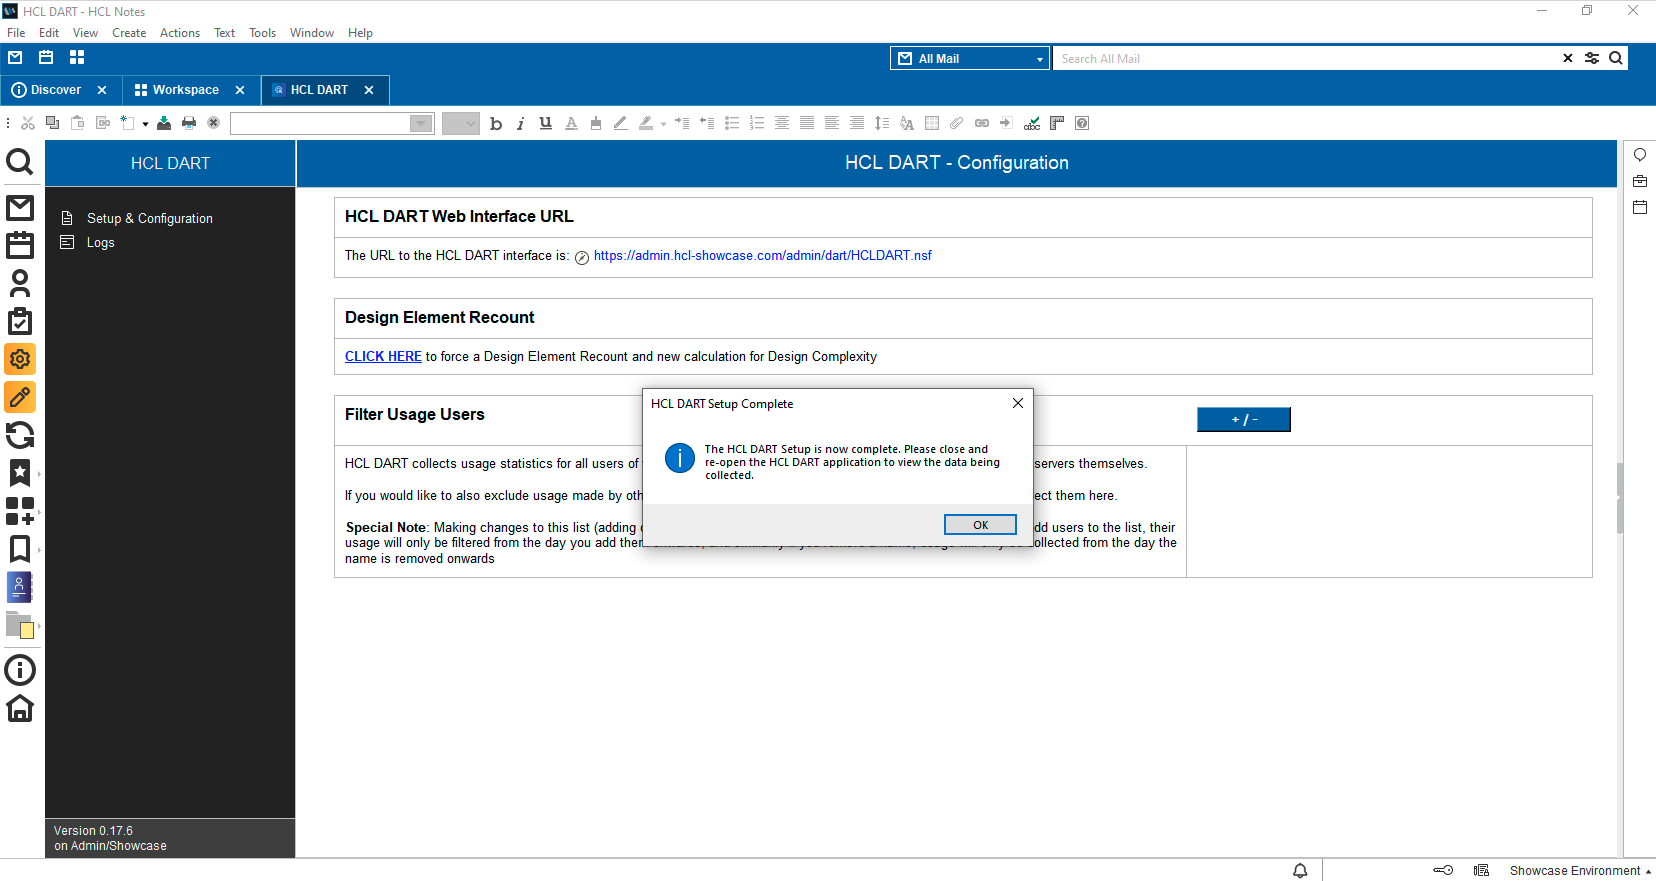Viewport: 1656px width, 881px height.
Task: Click the add-apps grid plus icon in the left rail
Action: click(x=20, y=511)
